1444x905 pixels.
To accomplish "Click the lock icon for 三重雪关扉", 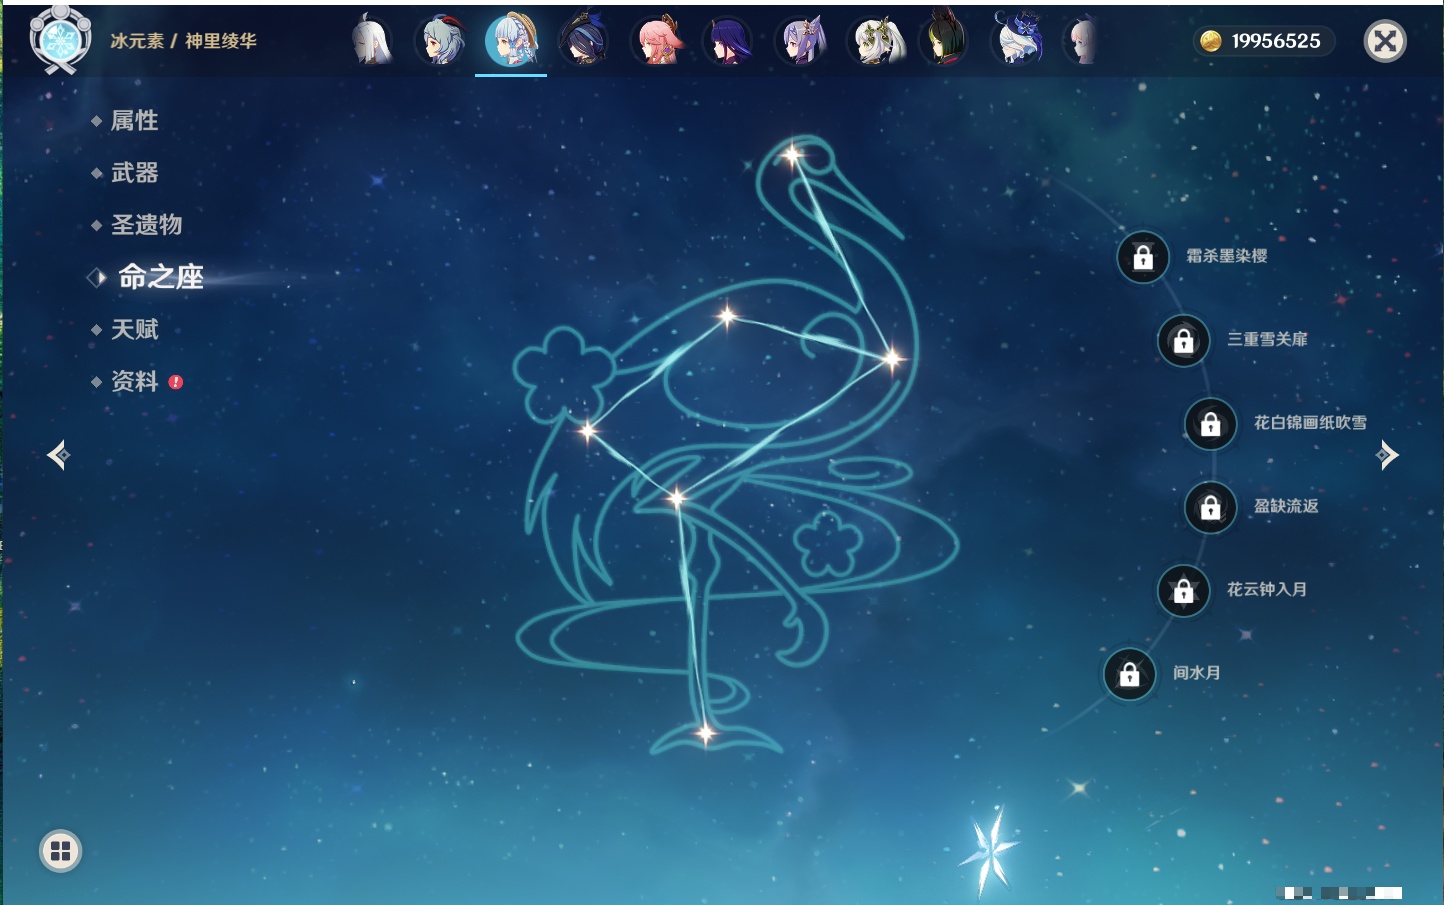I will click(x=1184, y=340).
